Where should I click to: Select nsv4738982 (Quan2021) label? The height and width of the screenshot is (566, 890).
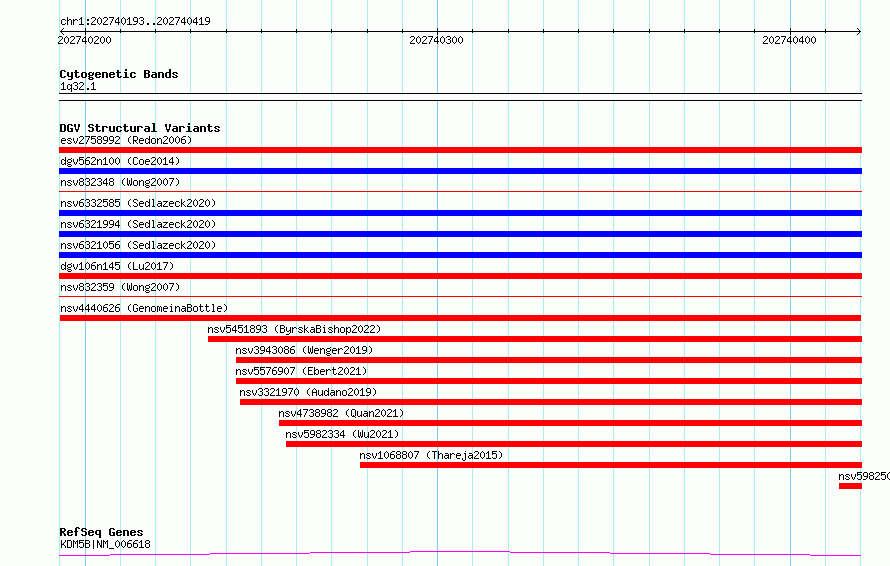tap(341, 413)
